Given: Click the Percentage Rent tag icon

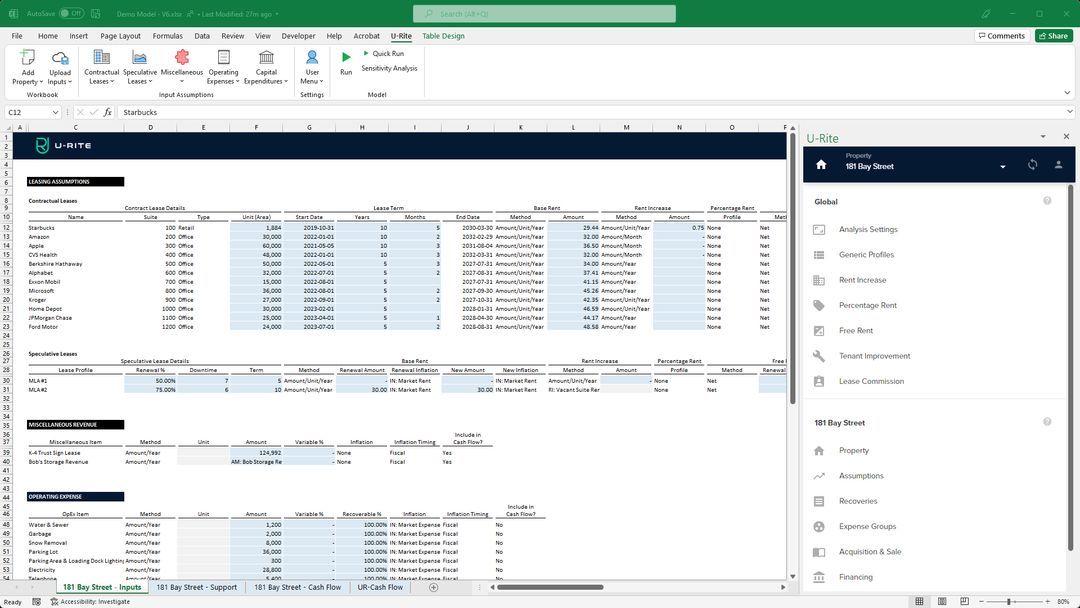Looking at the screenshot, I should [x=820, y=304].
